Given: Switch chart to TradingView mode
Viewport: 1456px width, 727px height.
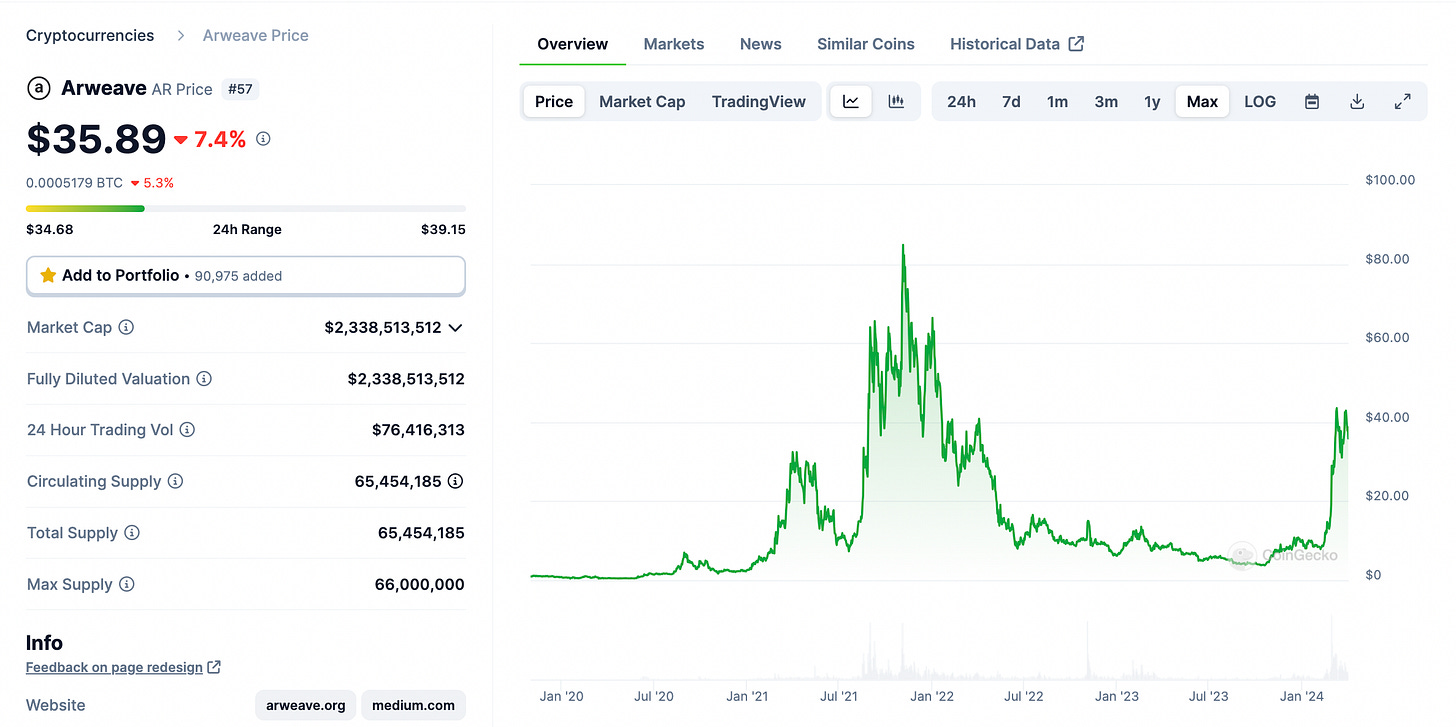Looking at the screenshot, I should click(759, 101).
